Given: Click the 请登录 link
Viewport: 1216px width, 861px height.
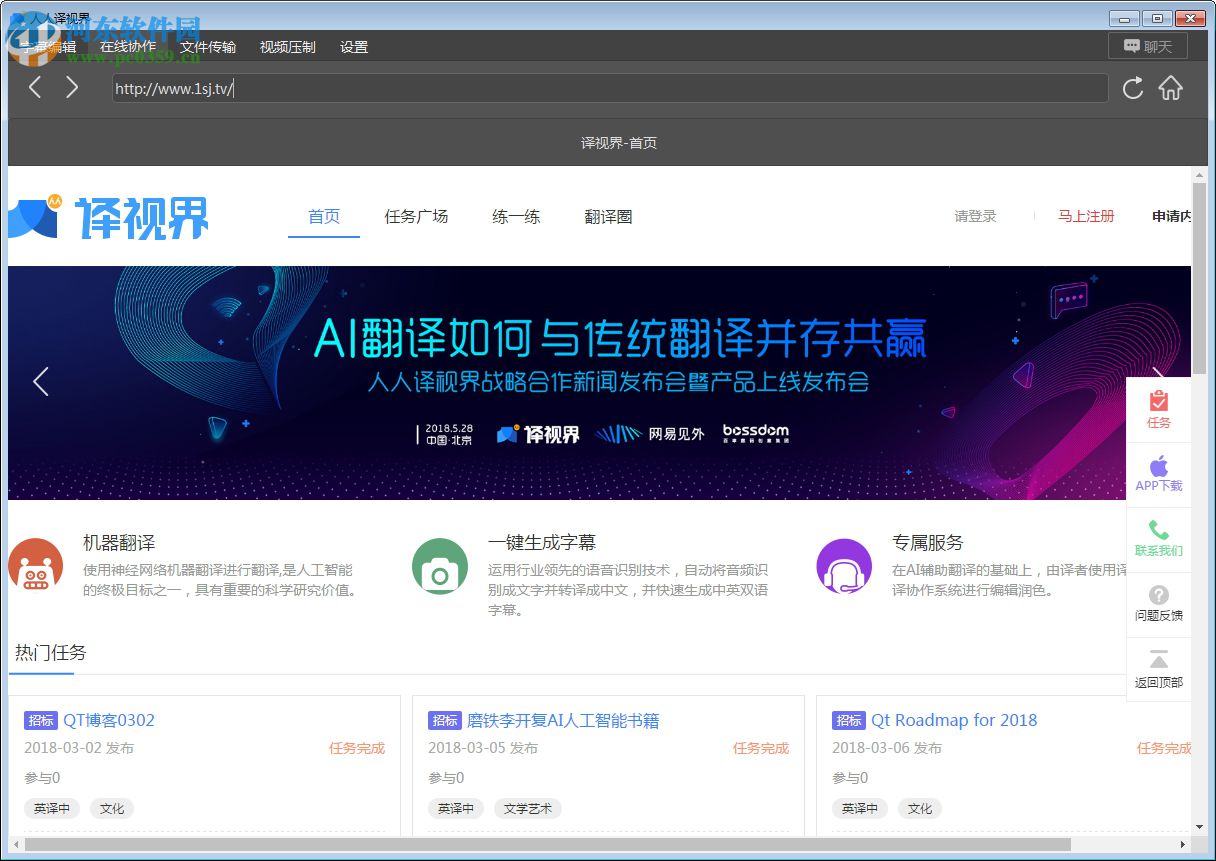Looking at the screenshot, I should point(975,216).
